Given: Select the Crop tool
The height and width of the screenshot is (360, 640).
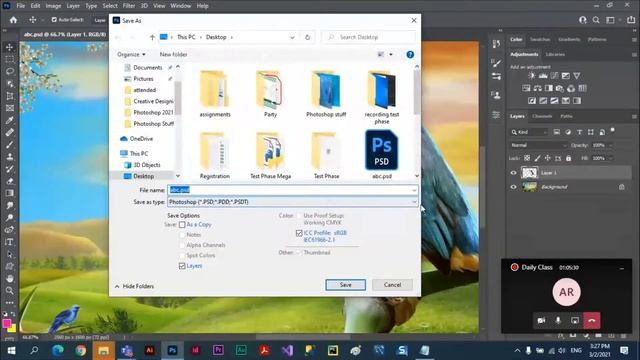Looking at the screenshot, I should coord(9,96).
